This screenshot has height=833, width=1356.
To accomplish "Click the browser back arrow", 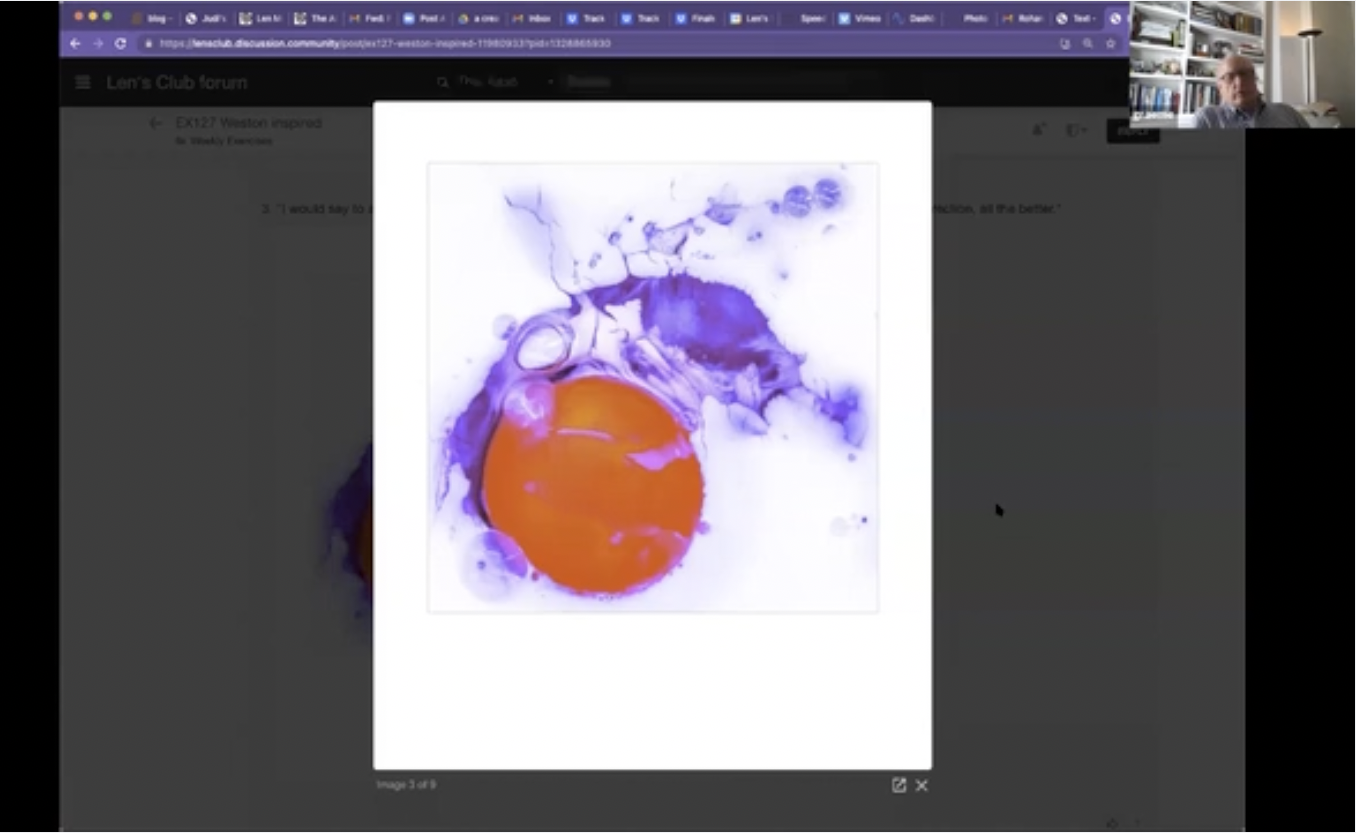I will (x=75, y=44).
